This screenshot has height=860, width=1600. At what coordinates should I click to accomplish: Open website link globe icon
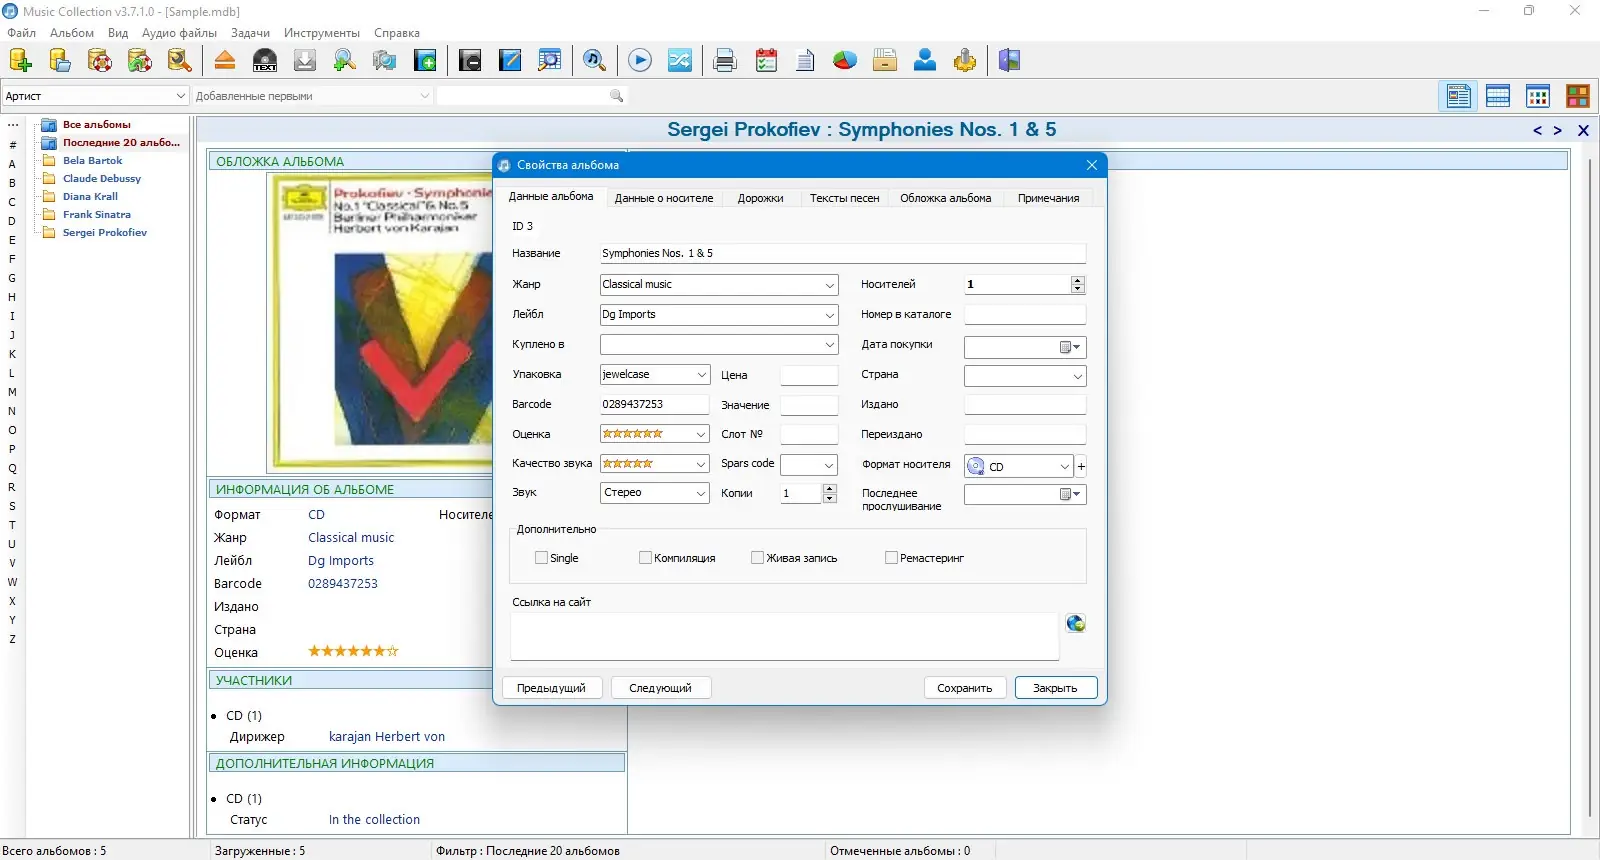click(x=1076, y=623)
